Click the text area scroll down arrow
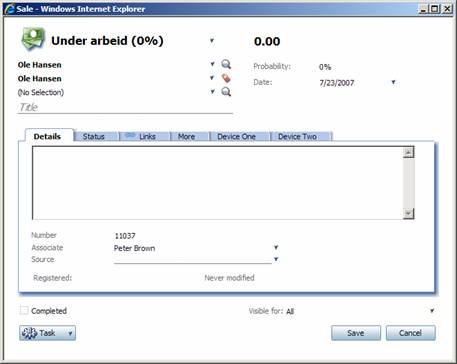Image resolution: width=457 pixels, height=364 pixels. click(408, 213)
